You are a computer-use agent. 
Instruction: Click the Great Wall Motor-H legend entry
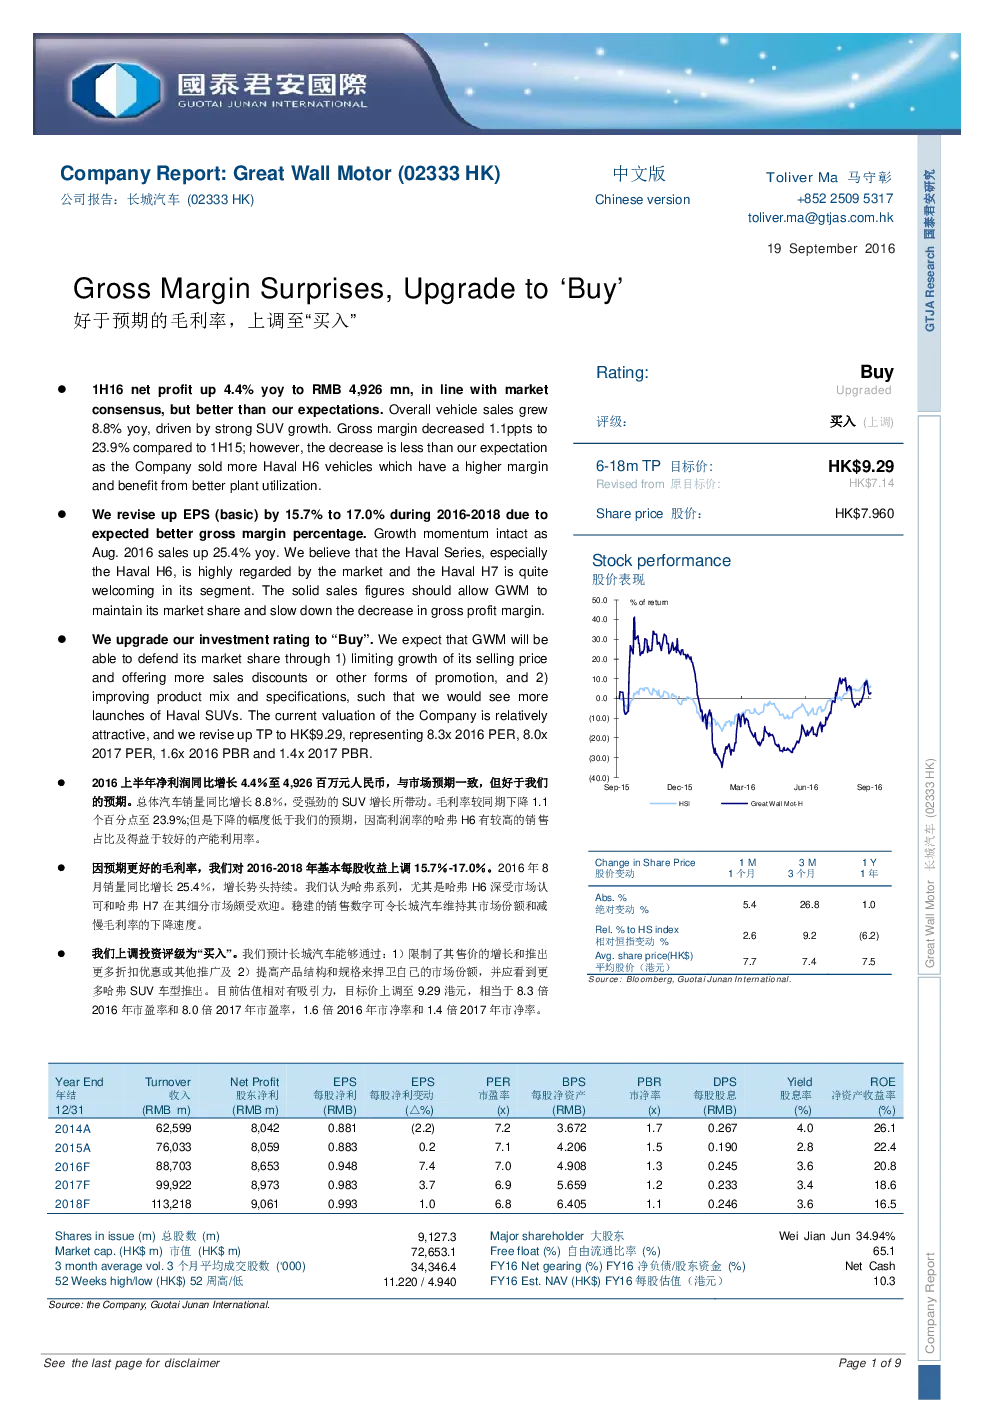click(763, 804)
